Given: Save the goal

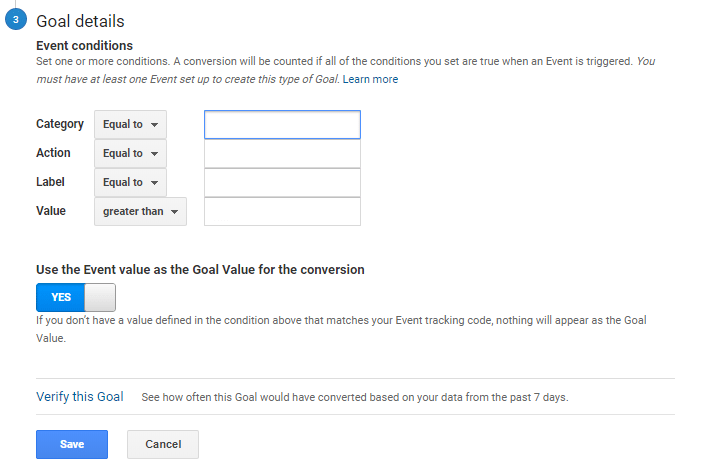Looking at the screenshot, I should coord(72,444).
